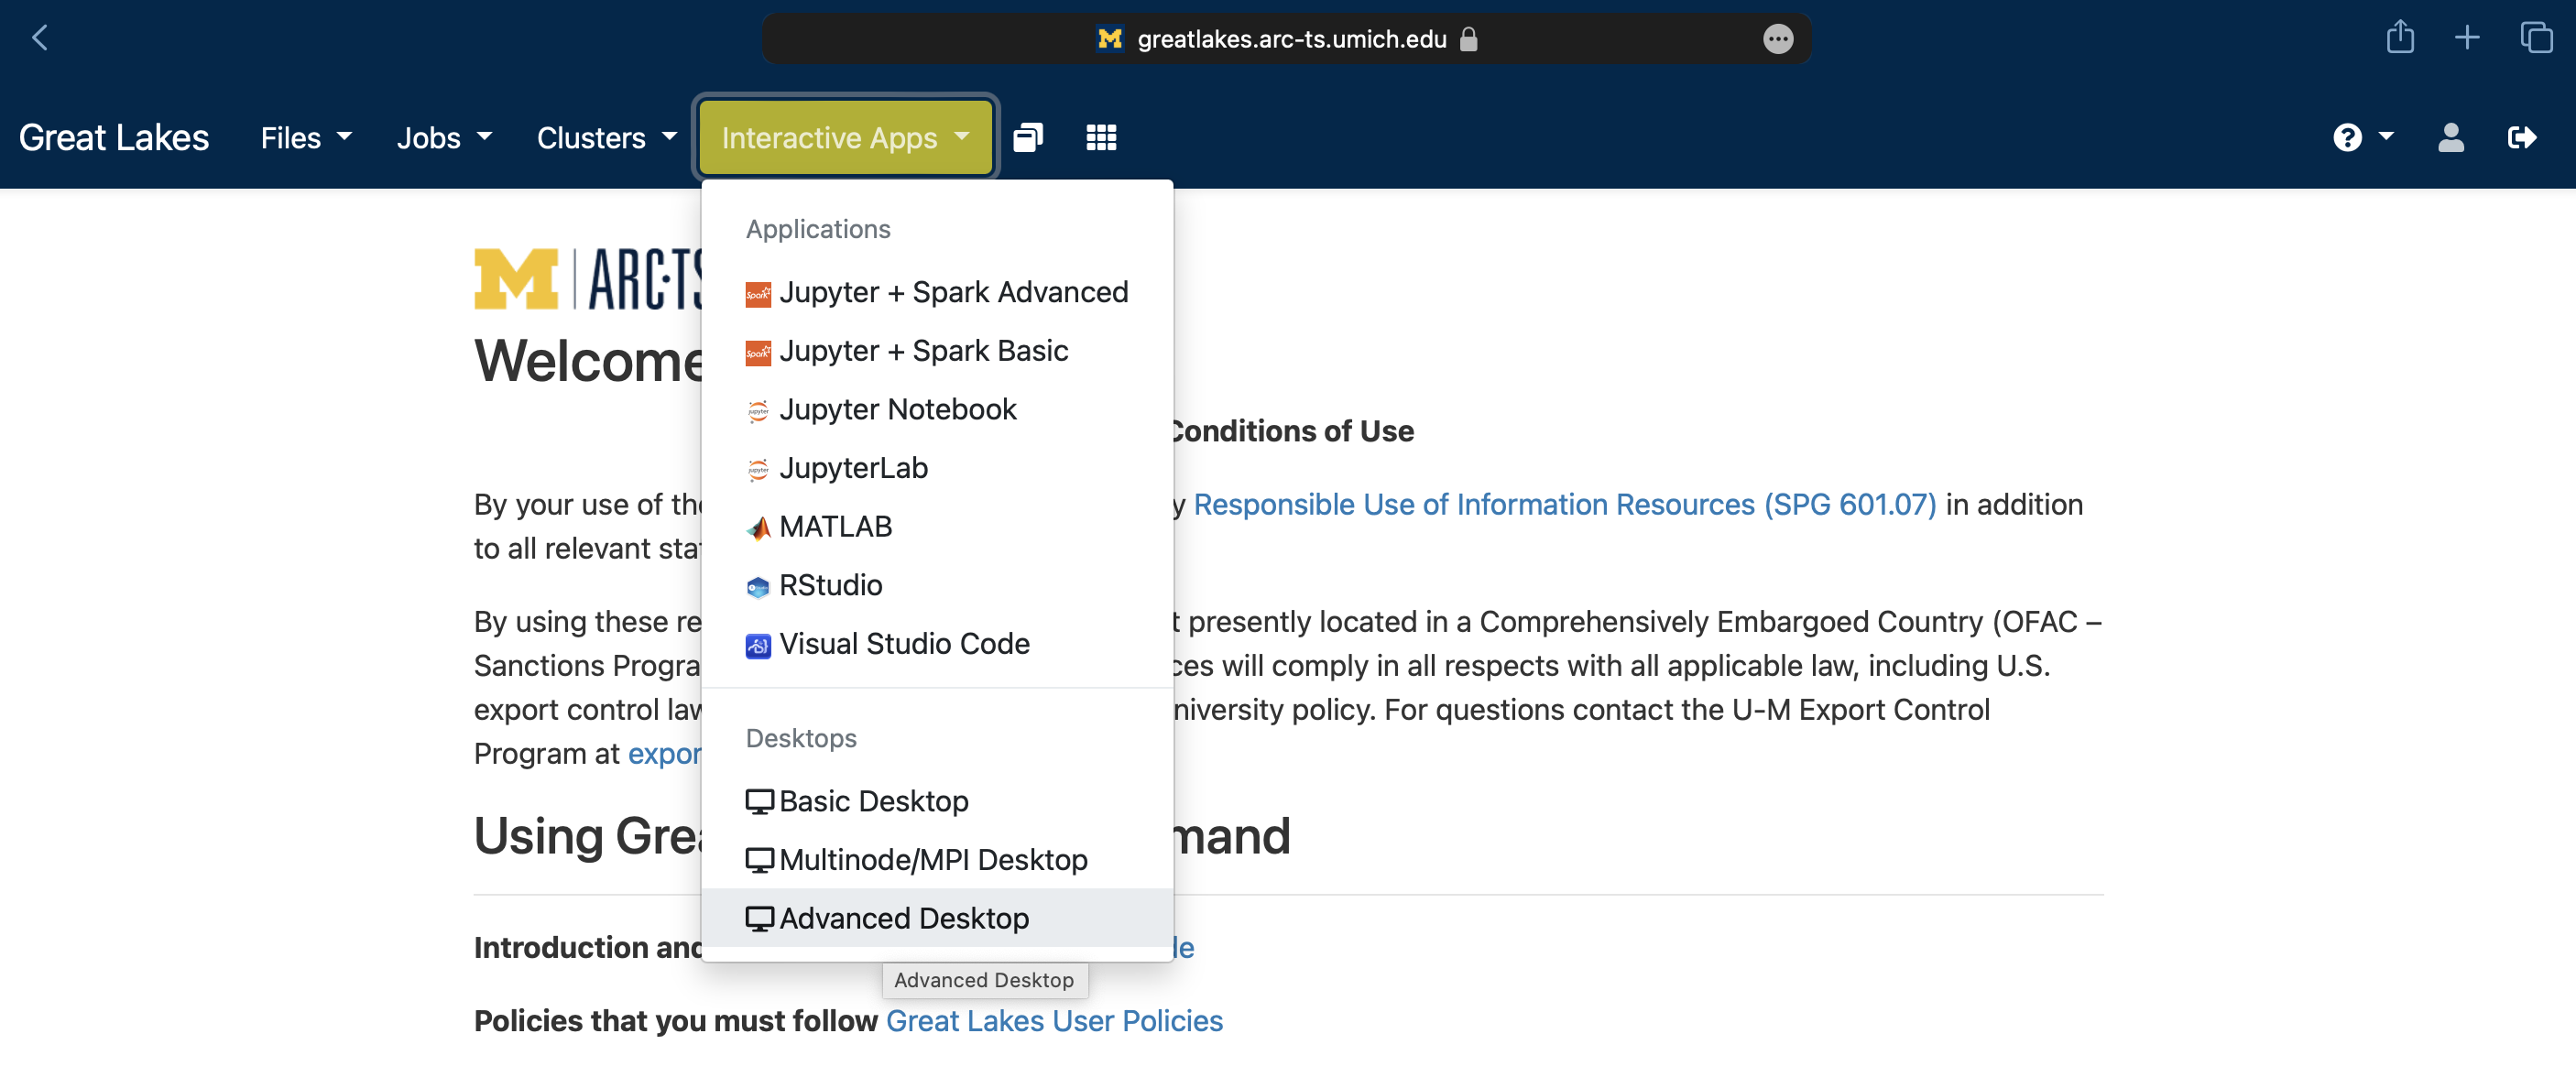Launch Jupyter + Spark Advanced
This screenshot has height=1077, width=2576.
[952, 292]
